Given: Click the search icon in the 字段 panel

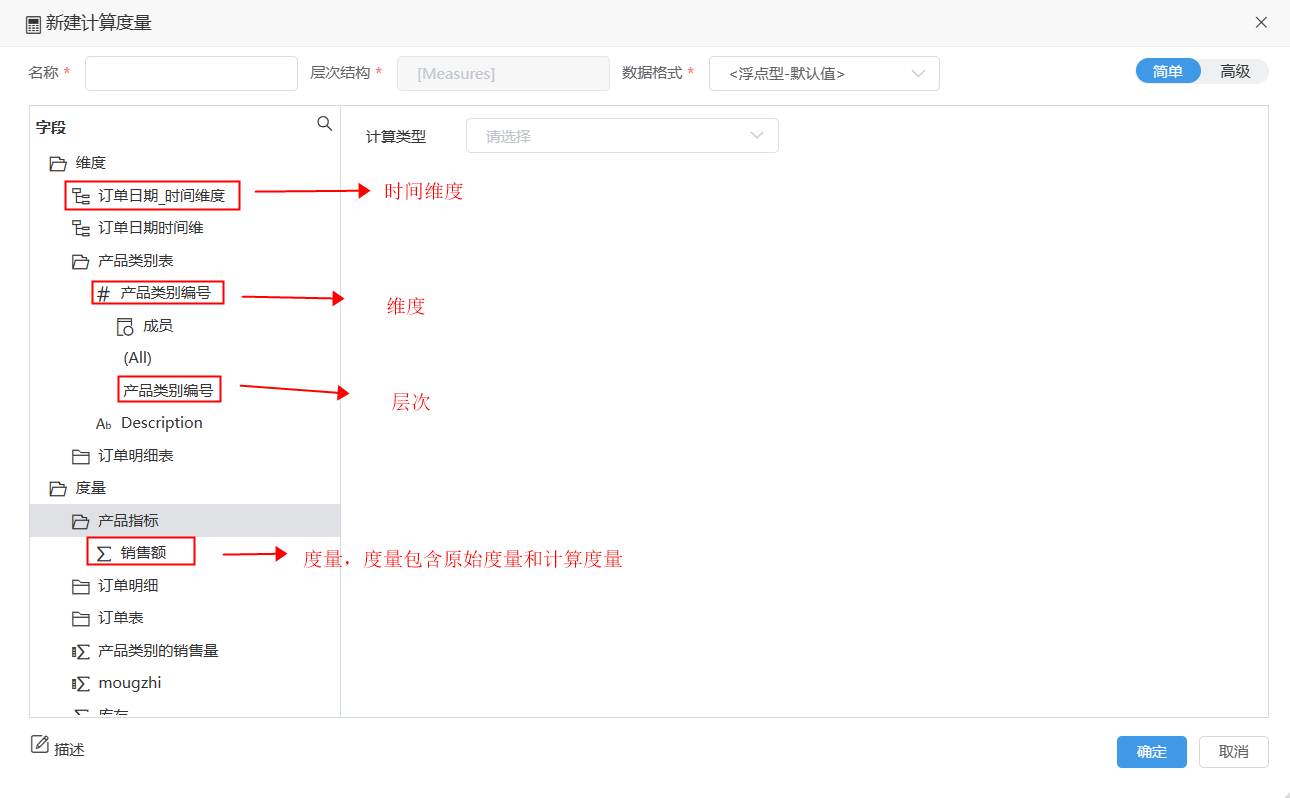Looking at the screenshot, I should coord(324,124).
